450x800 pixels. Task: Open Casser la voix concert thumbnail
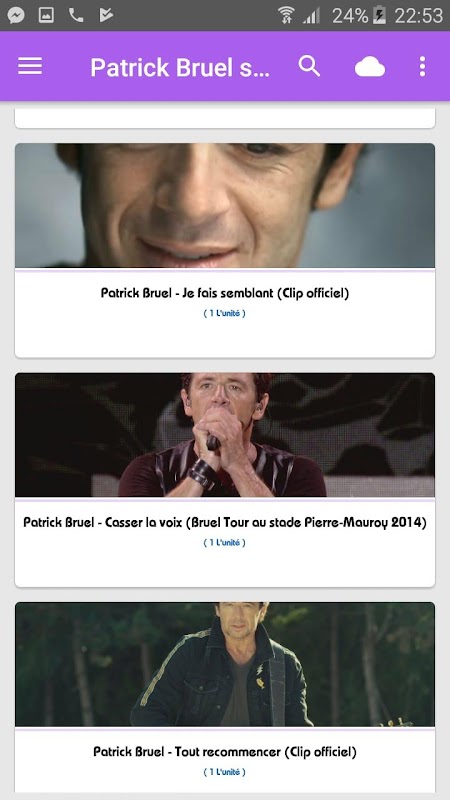225,435
